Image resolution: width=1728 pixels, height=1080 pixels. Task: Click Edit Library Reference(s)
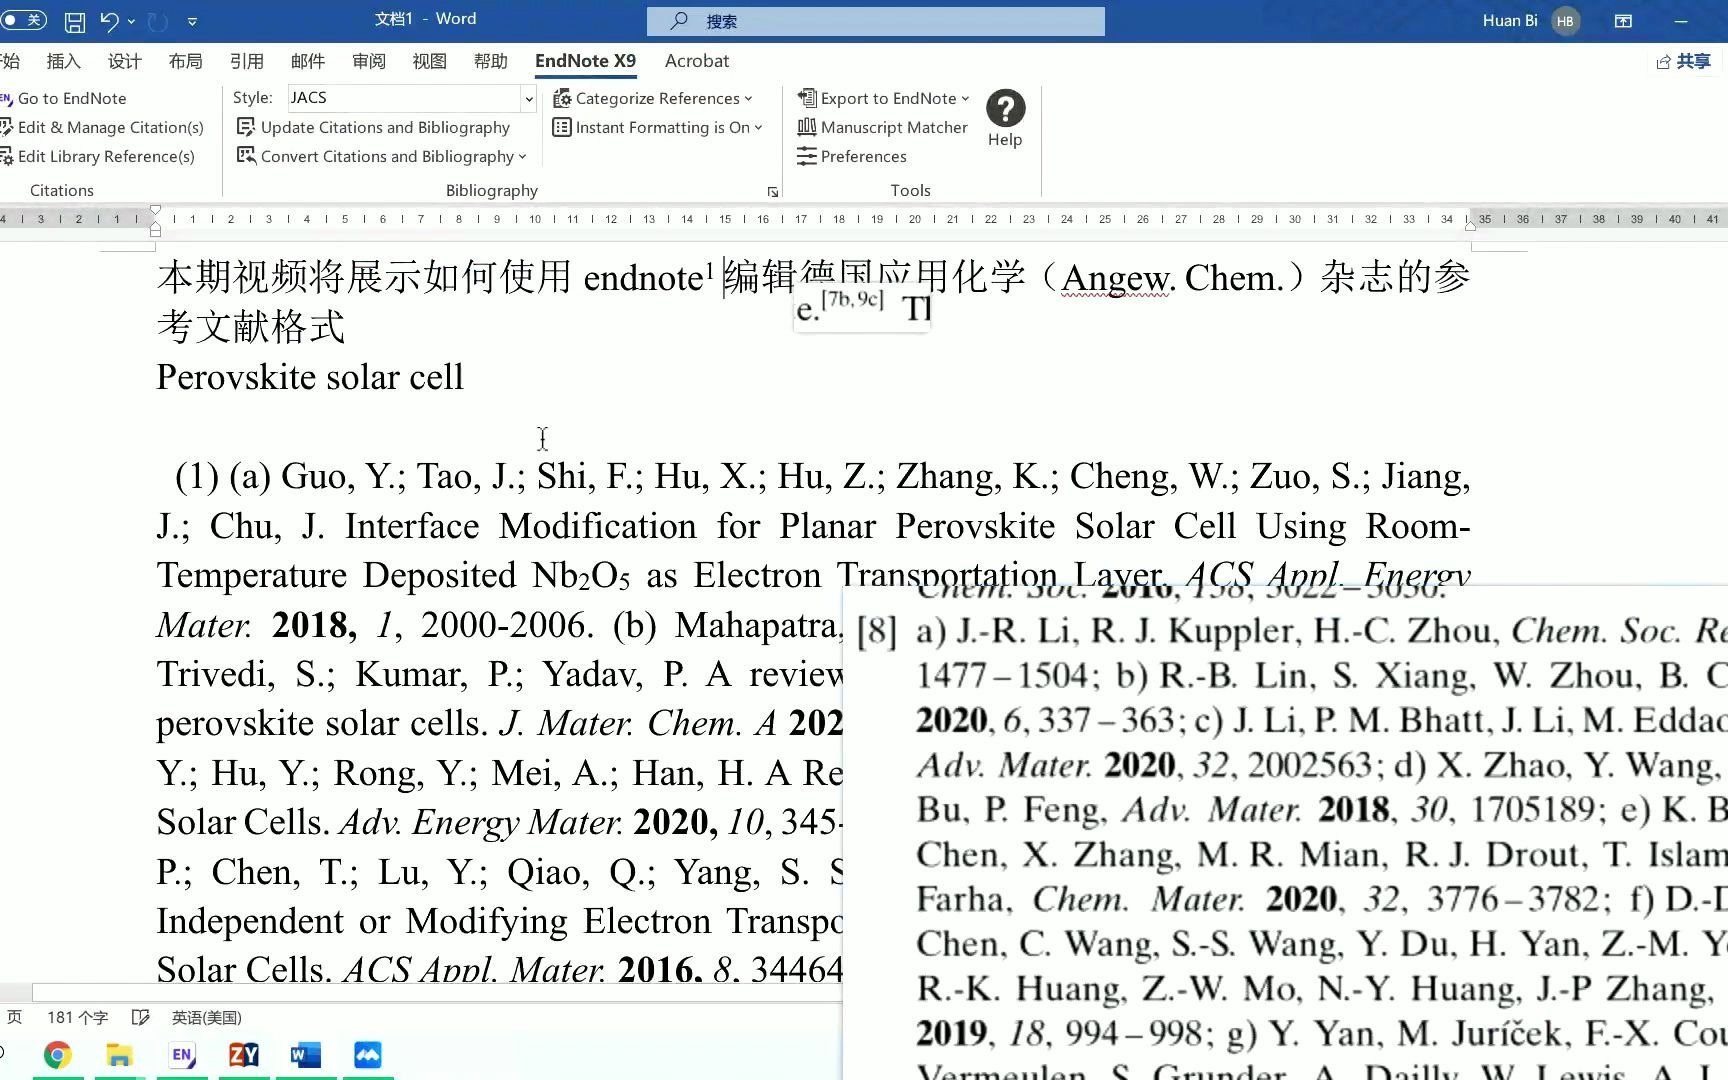pos(106,156)
